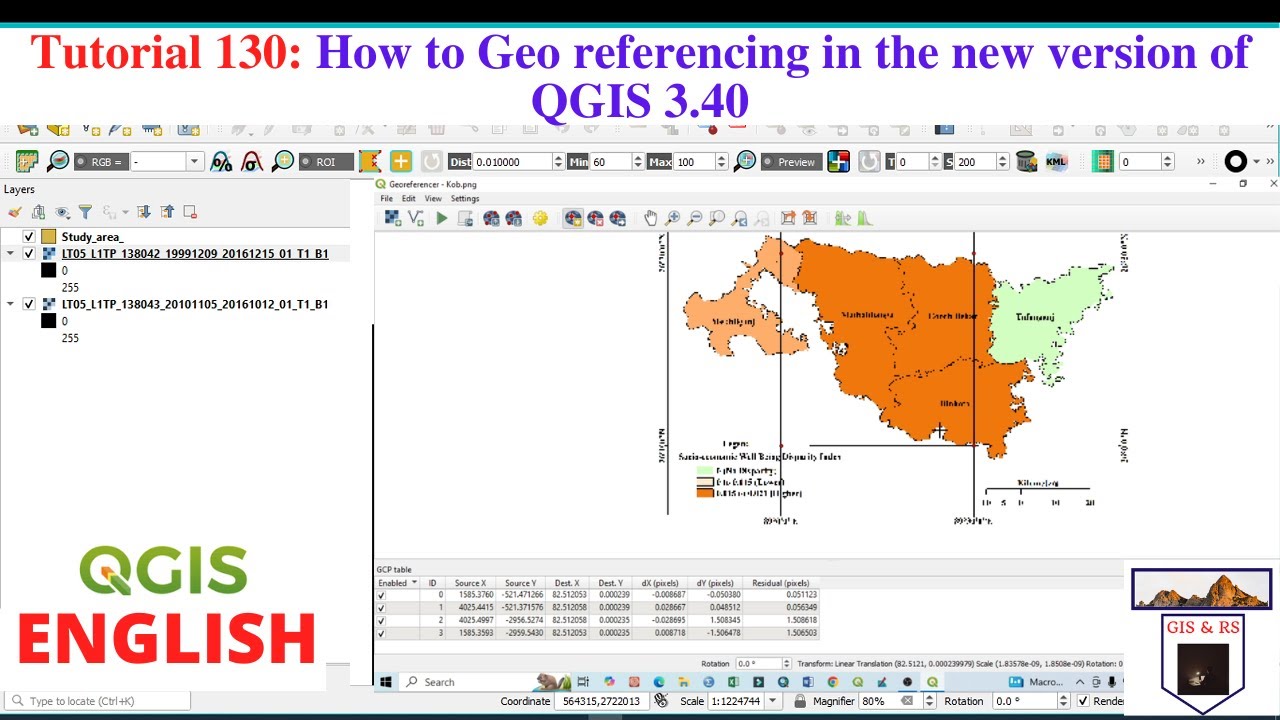Uncheck Enabled for GCP ID 0
The image size is (1280, 720).
coord(381,595)
